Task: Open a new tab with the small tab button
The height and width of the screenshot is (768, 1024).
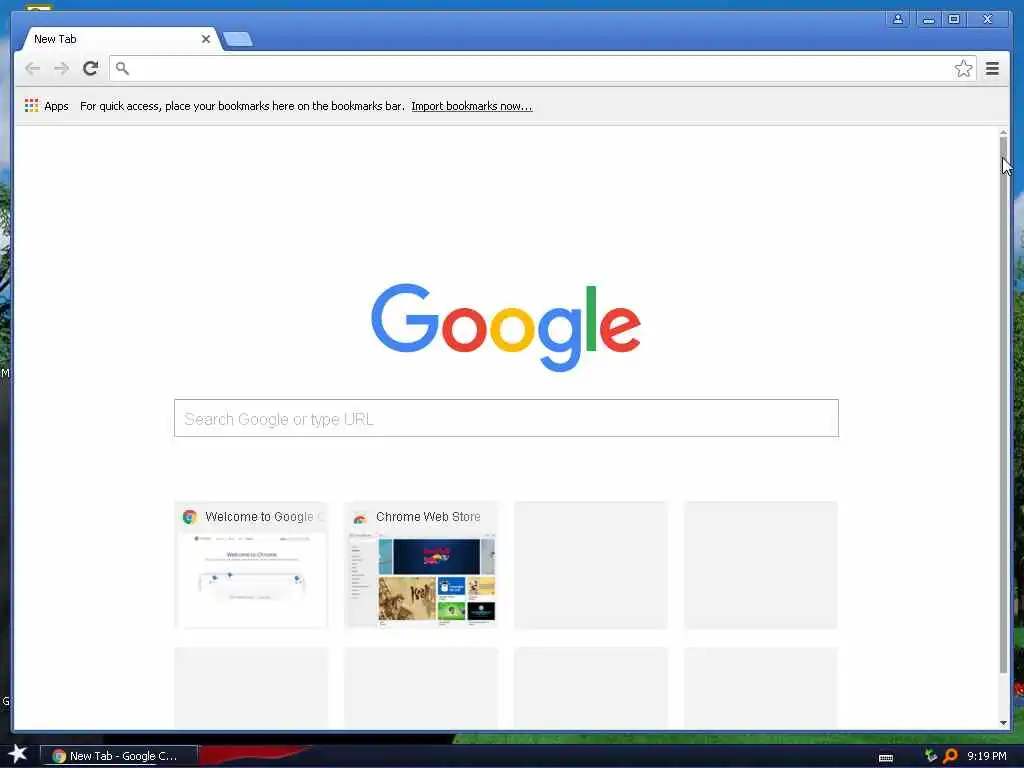Action: 237,39
